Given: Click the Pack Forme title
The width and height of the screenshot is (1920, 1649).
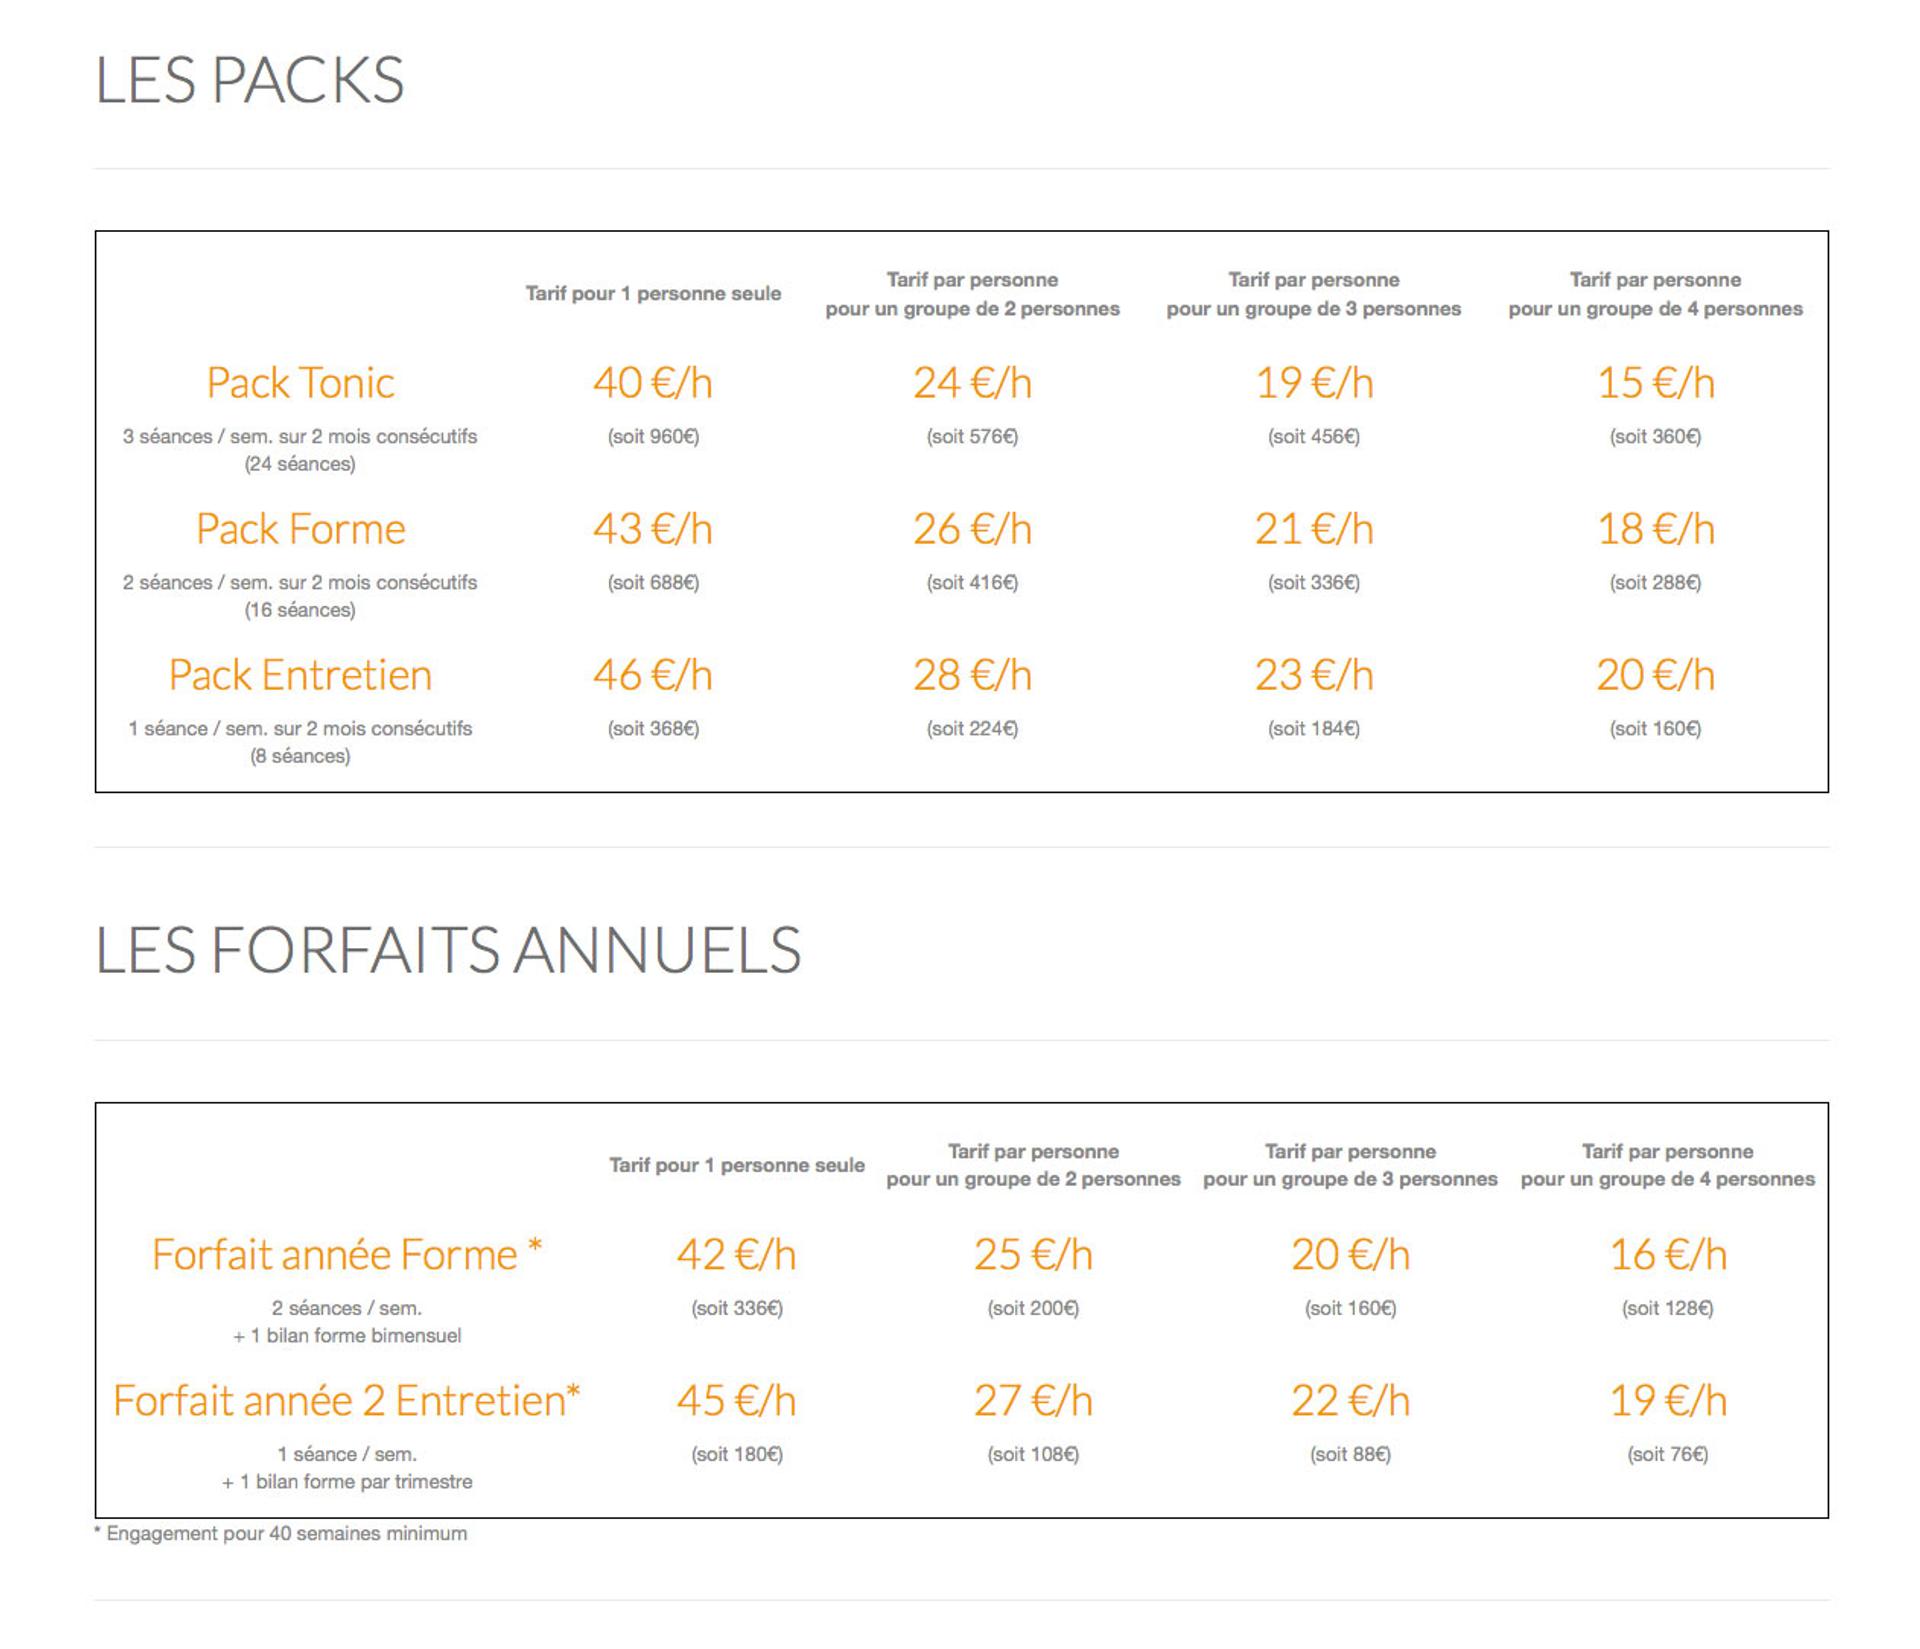Looking at the screenshot, I should point(300,529).
